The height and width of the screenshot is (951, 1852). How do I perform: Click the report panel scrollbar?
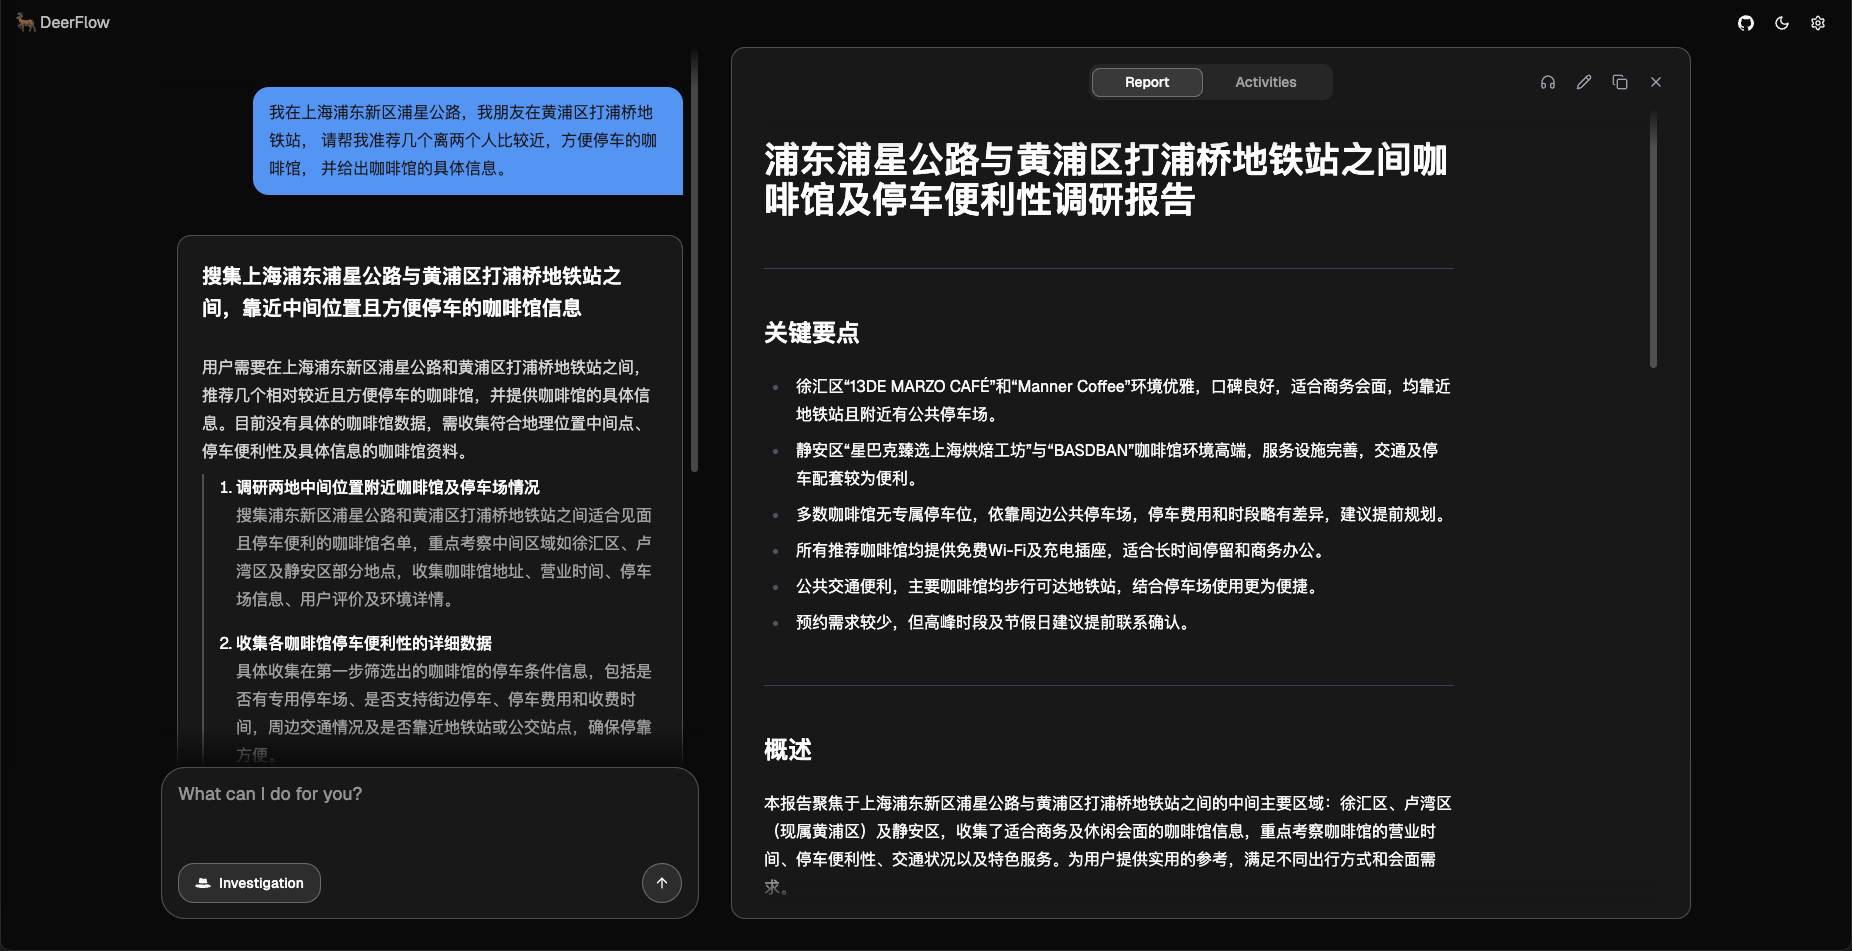pyautogui.click(x=1653, y=240)
